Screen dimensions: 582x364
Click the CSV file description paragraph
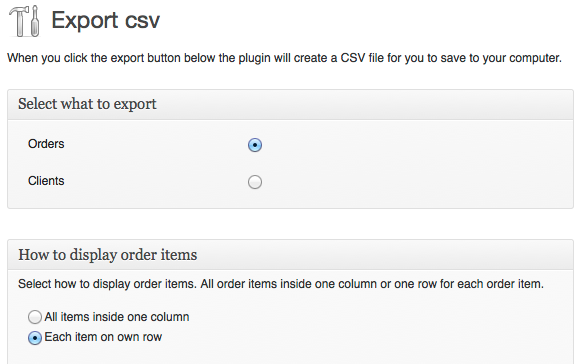[284, 58]
